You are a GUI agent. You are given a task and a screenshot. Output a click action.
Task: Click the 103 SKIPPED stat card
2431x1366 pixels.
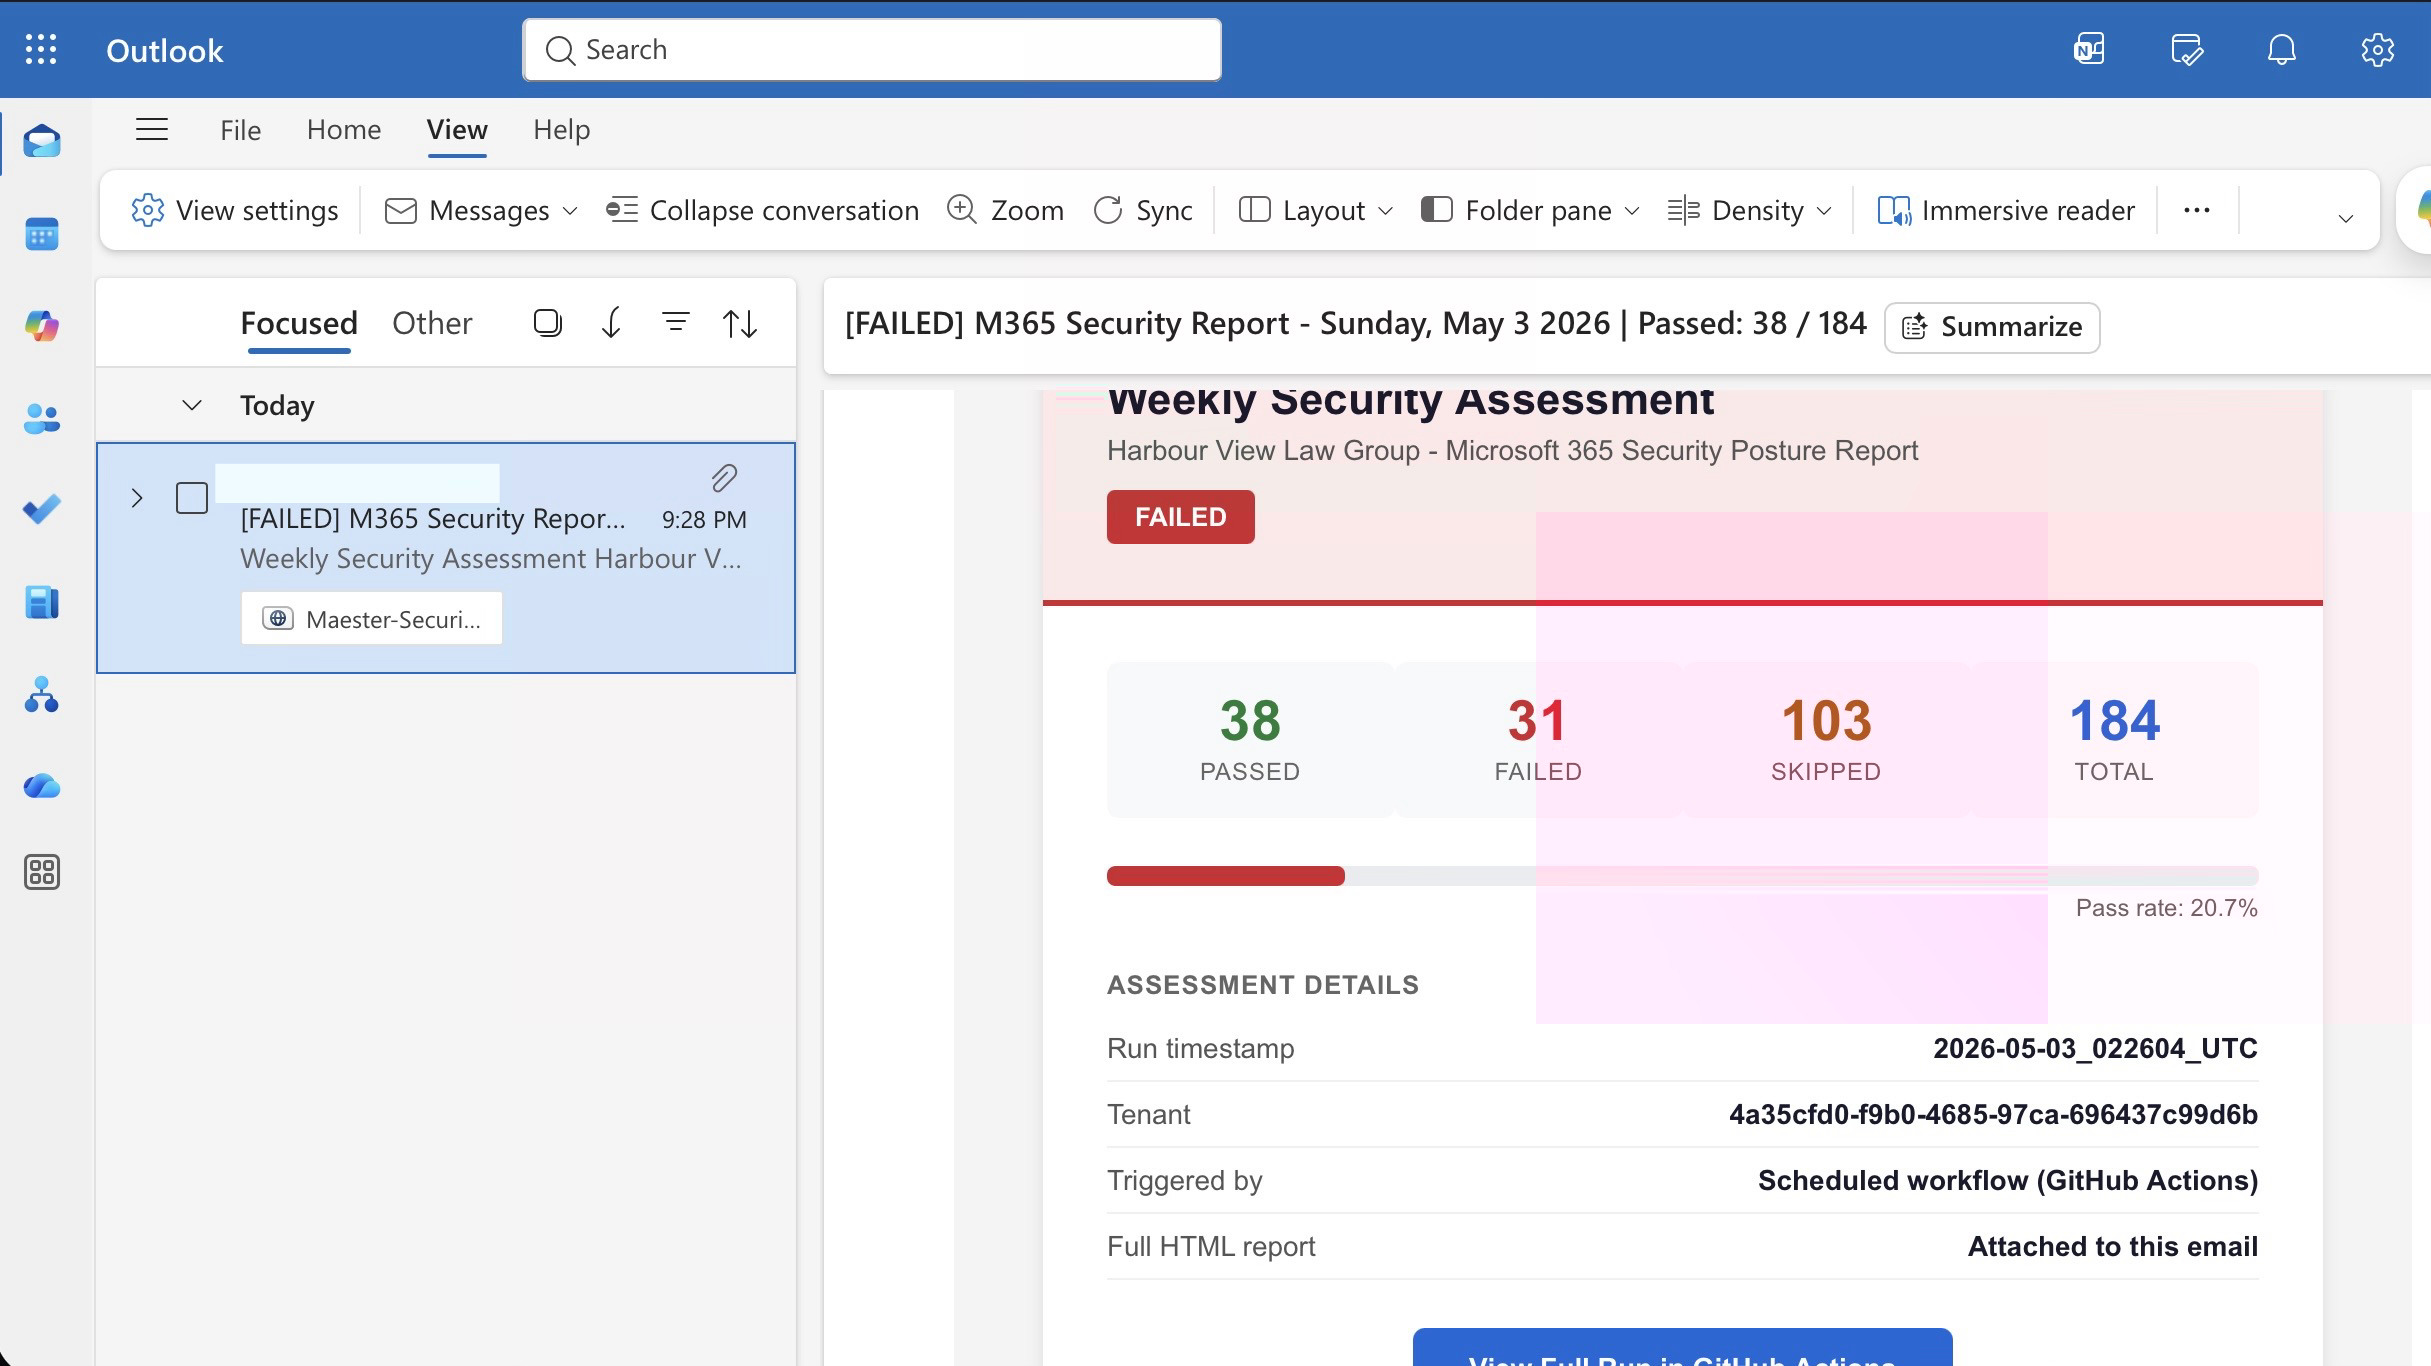pyautogui.click(x=1826, y=740)
